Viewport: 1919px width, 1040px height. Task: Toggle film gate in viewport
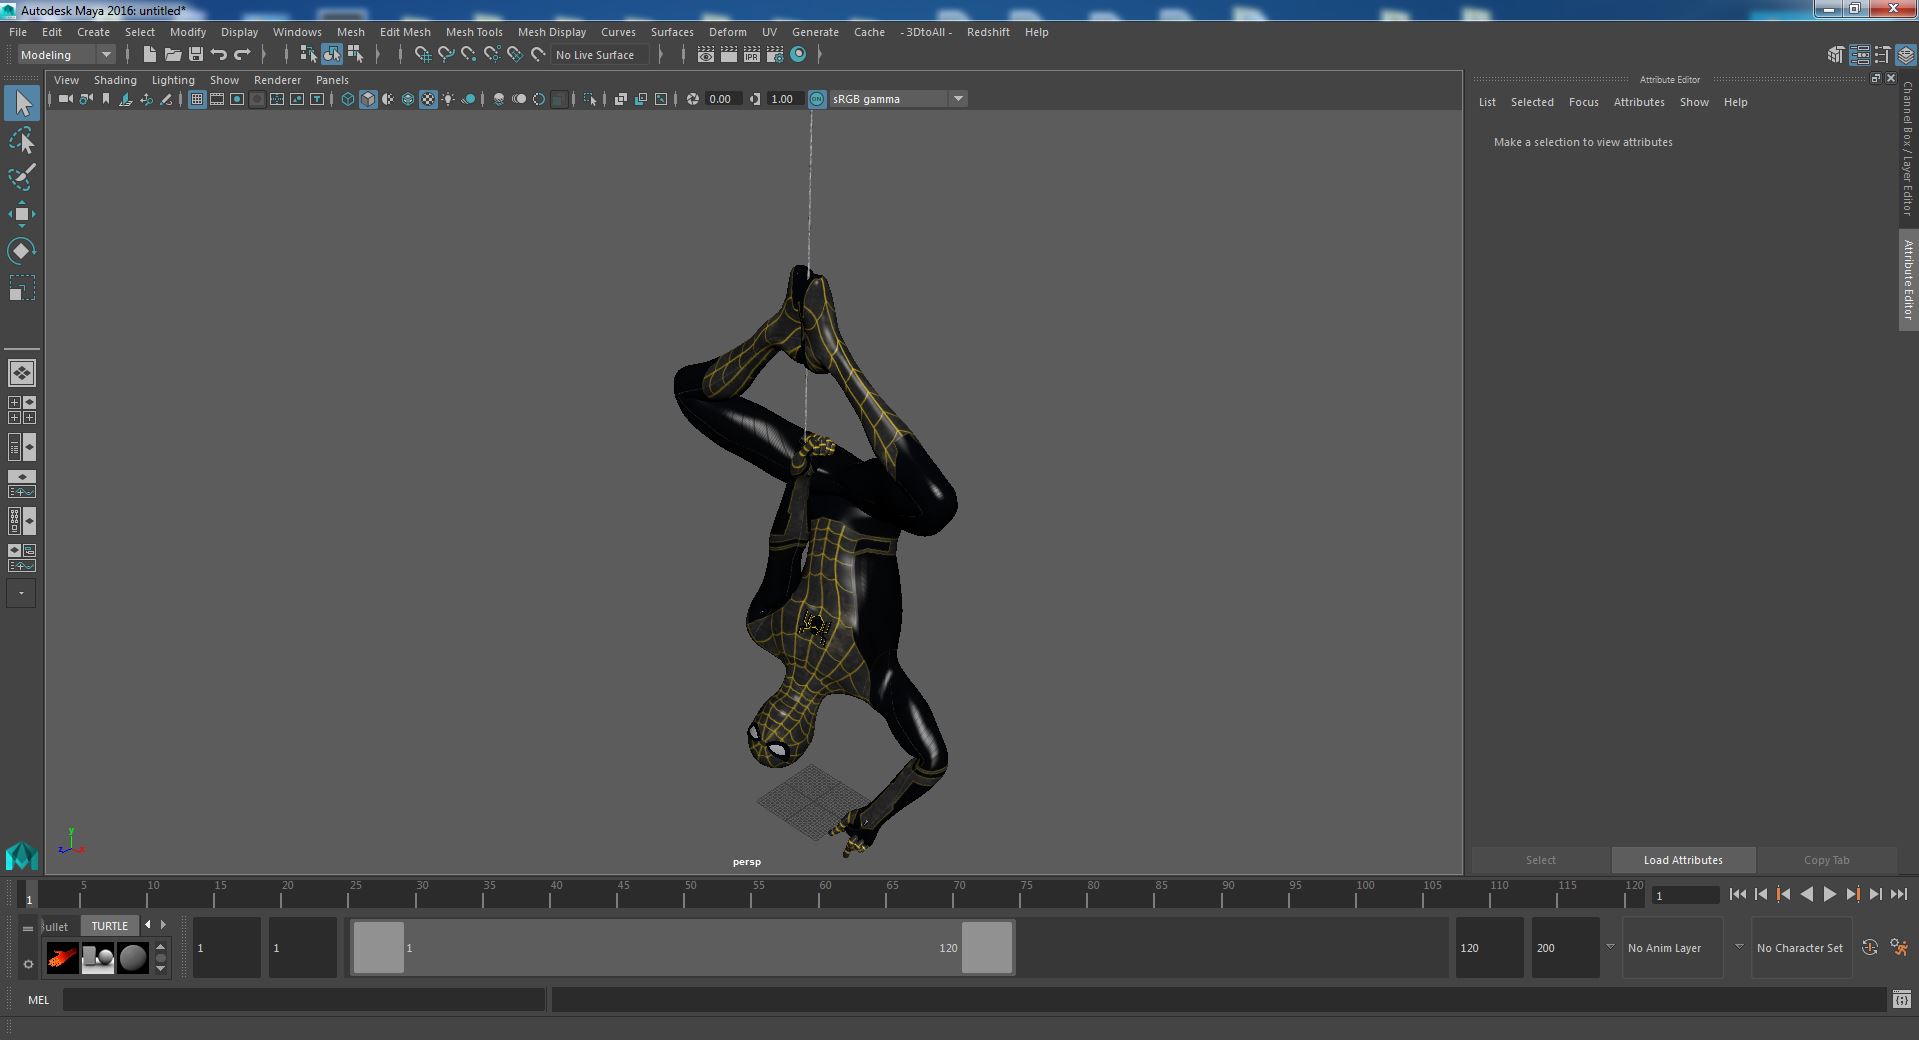[x=217, y=99]
